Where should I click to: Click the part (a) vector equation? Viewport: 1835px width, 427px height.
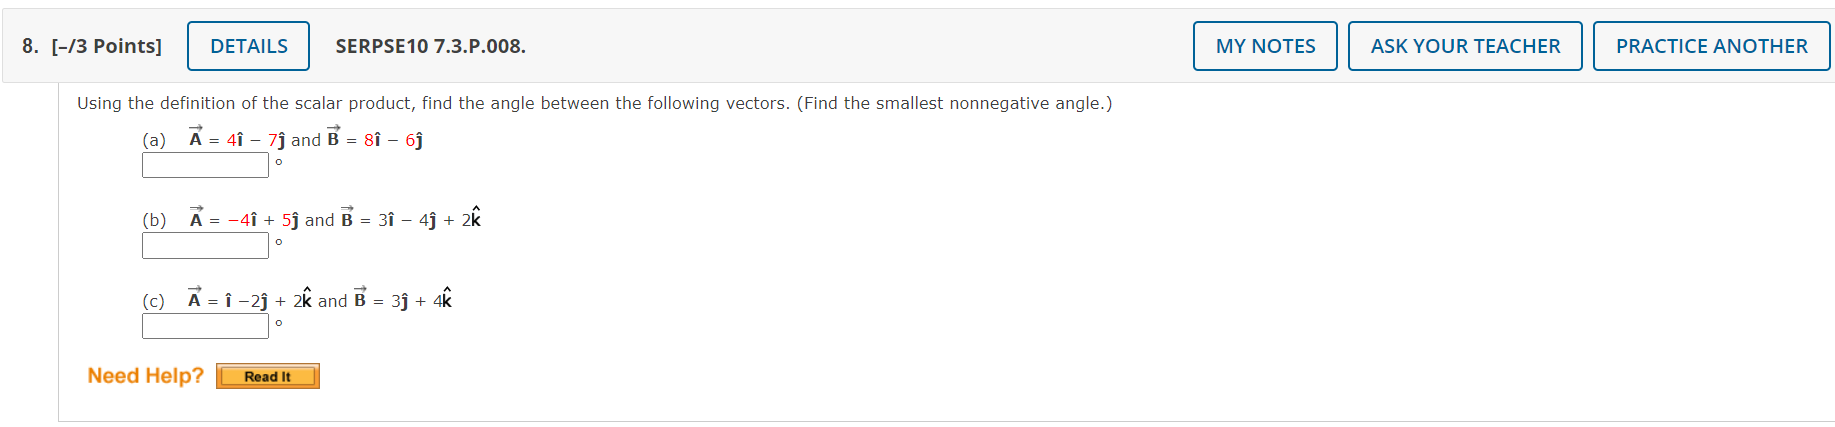point(305,139)
